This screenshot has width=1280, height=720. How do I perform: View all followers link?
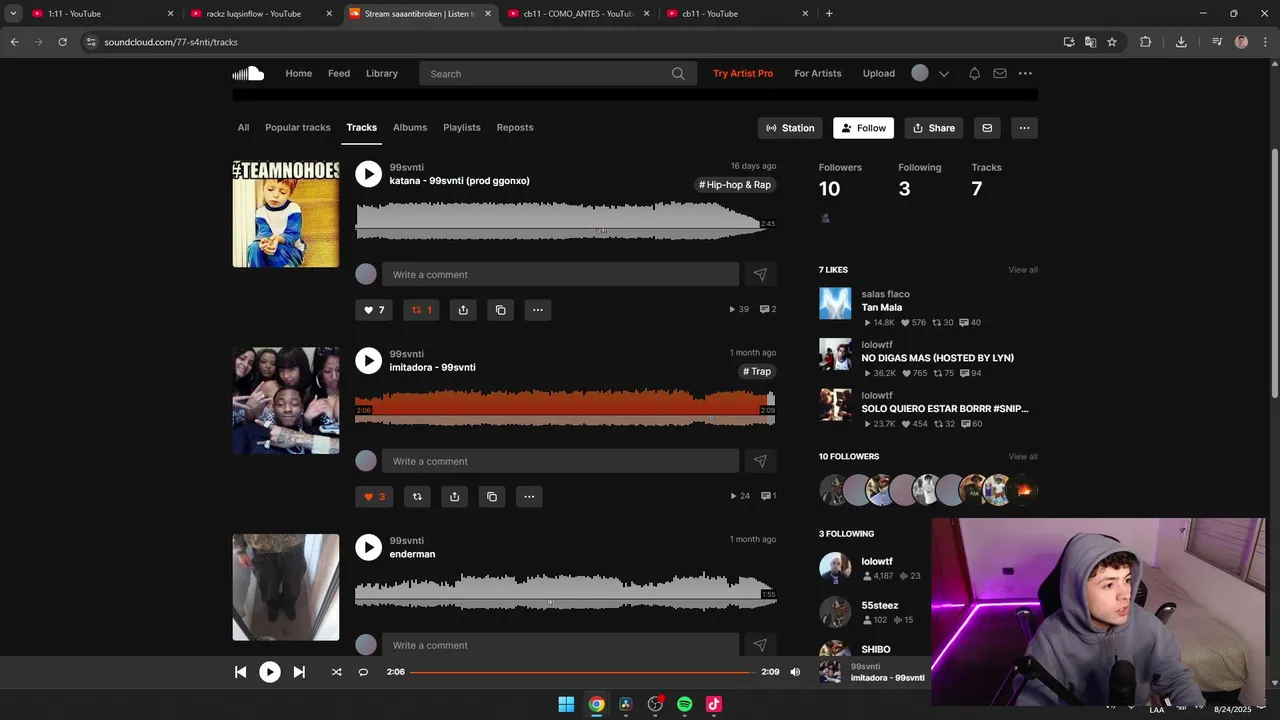(x=1023, y=457)
